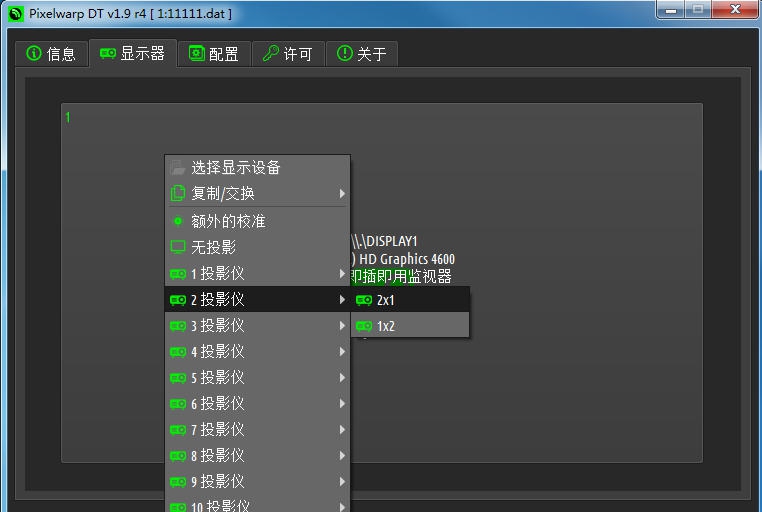762x512 pixels.
Task: Click the info icon on 信息 tab
Action: coord(34,54)
